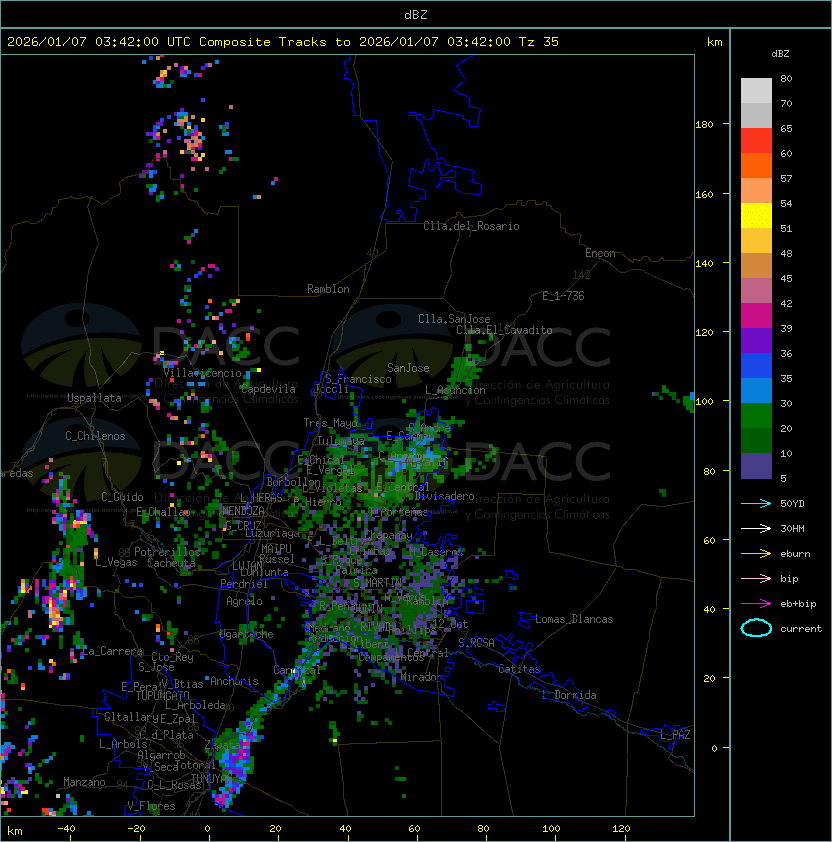This screenshot has height=842, width=832.
Task: Click the 'dBZ' title at the top center
Action: click(x=416, y=15)
